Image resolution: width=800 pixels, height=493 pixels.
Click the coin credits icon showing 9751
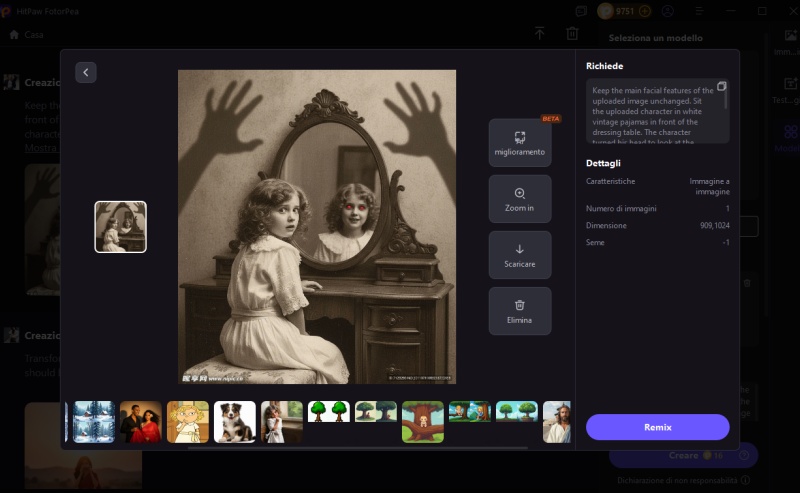[x=606, y=11]
